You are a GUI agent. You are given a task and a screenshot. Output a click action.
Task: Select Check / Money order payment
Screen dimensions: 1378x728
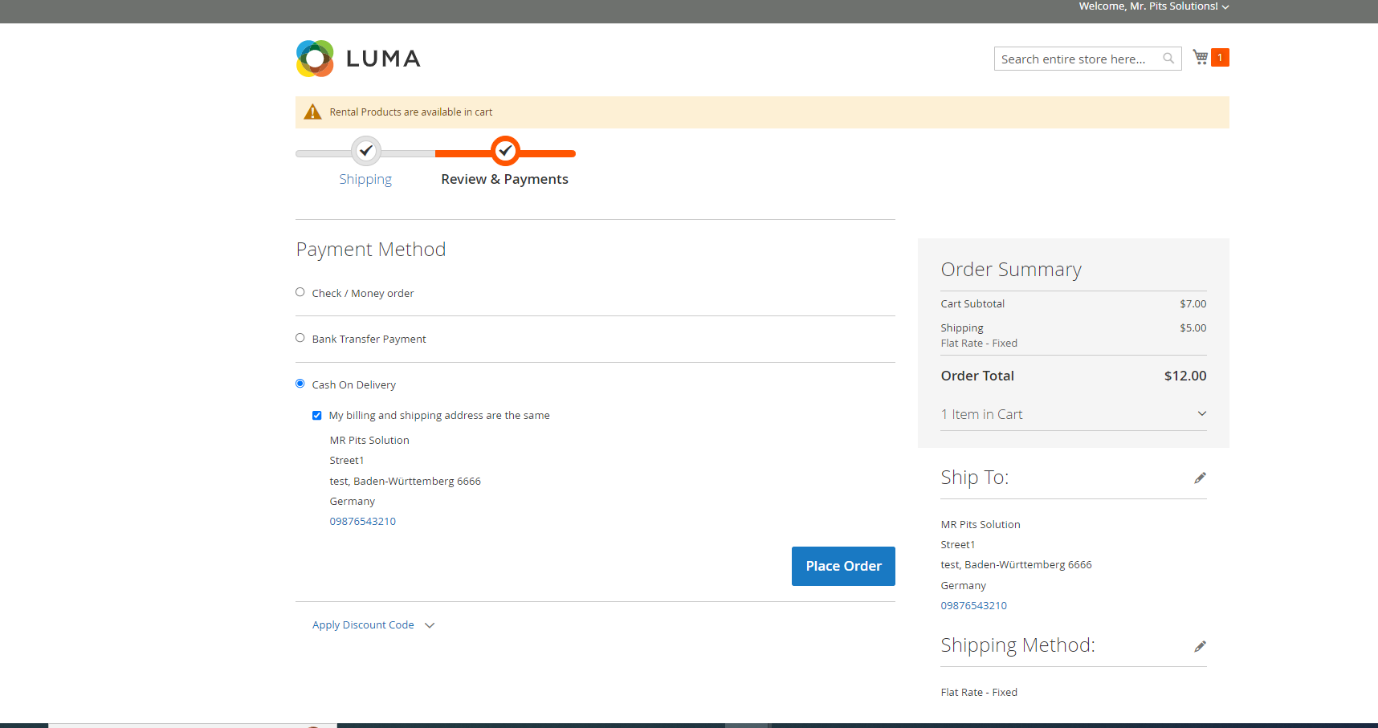[x=300, y=292]
